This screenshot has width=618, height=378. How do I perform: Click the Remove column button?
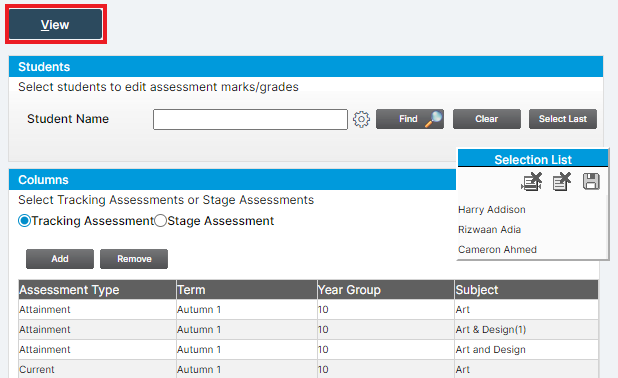pyautogui.click(x=134, y=259)
